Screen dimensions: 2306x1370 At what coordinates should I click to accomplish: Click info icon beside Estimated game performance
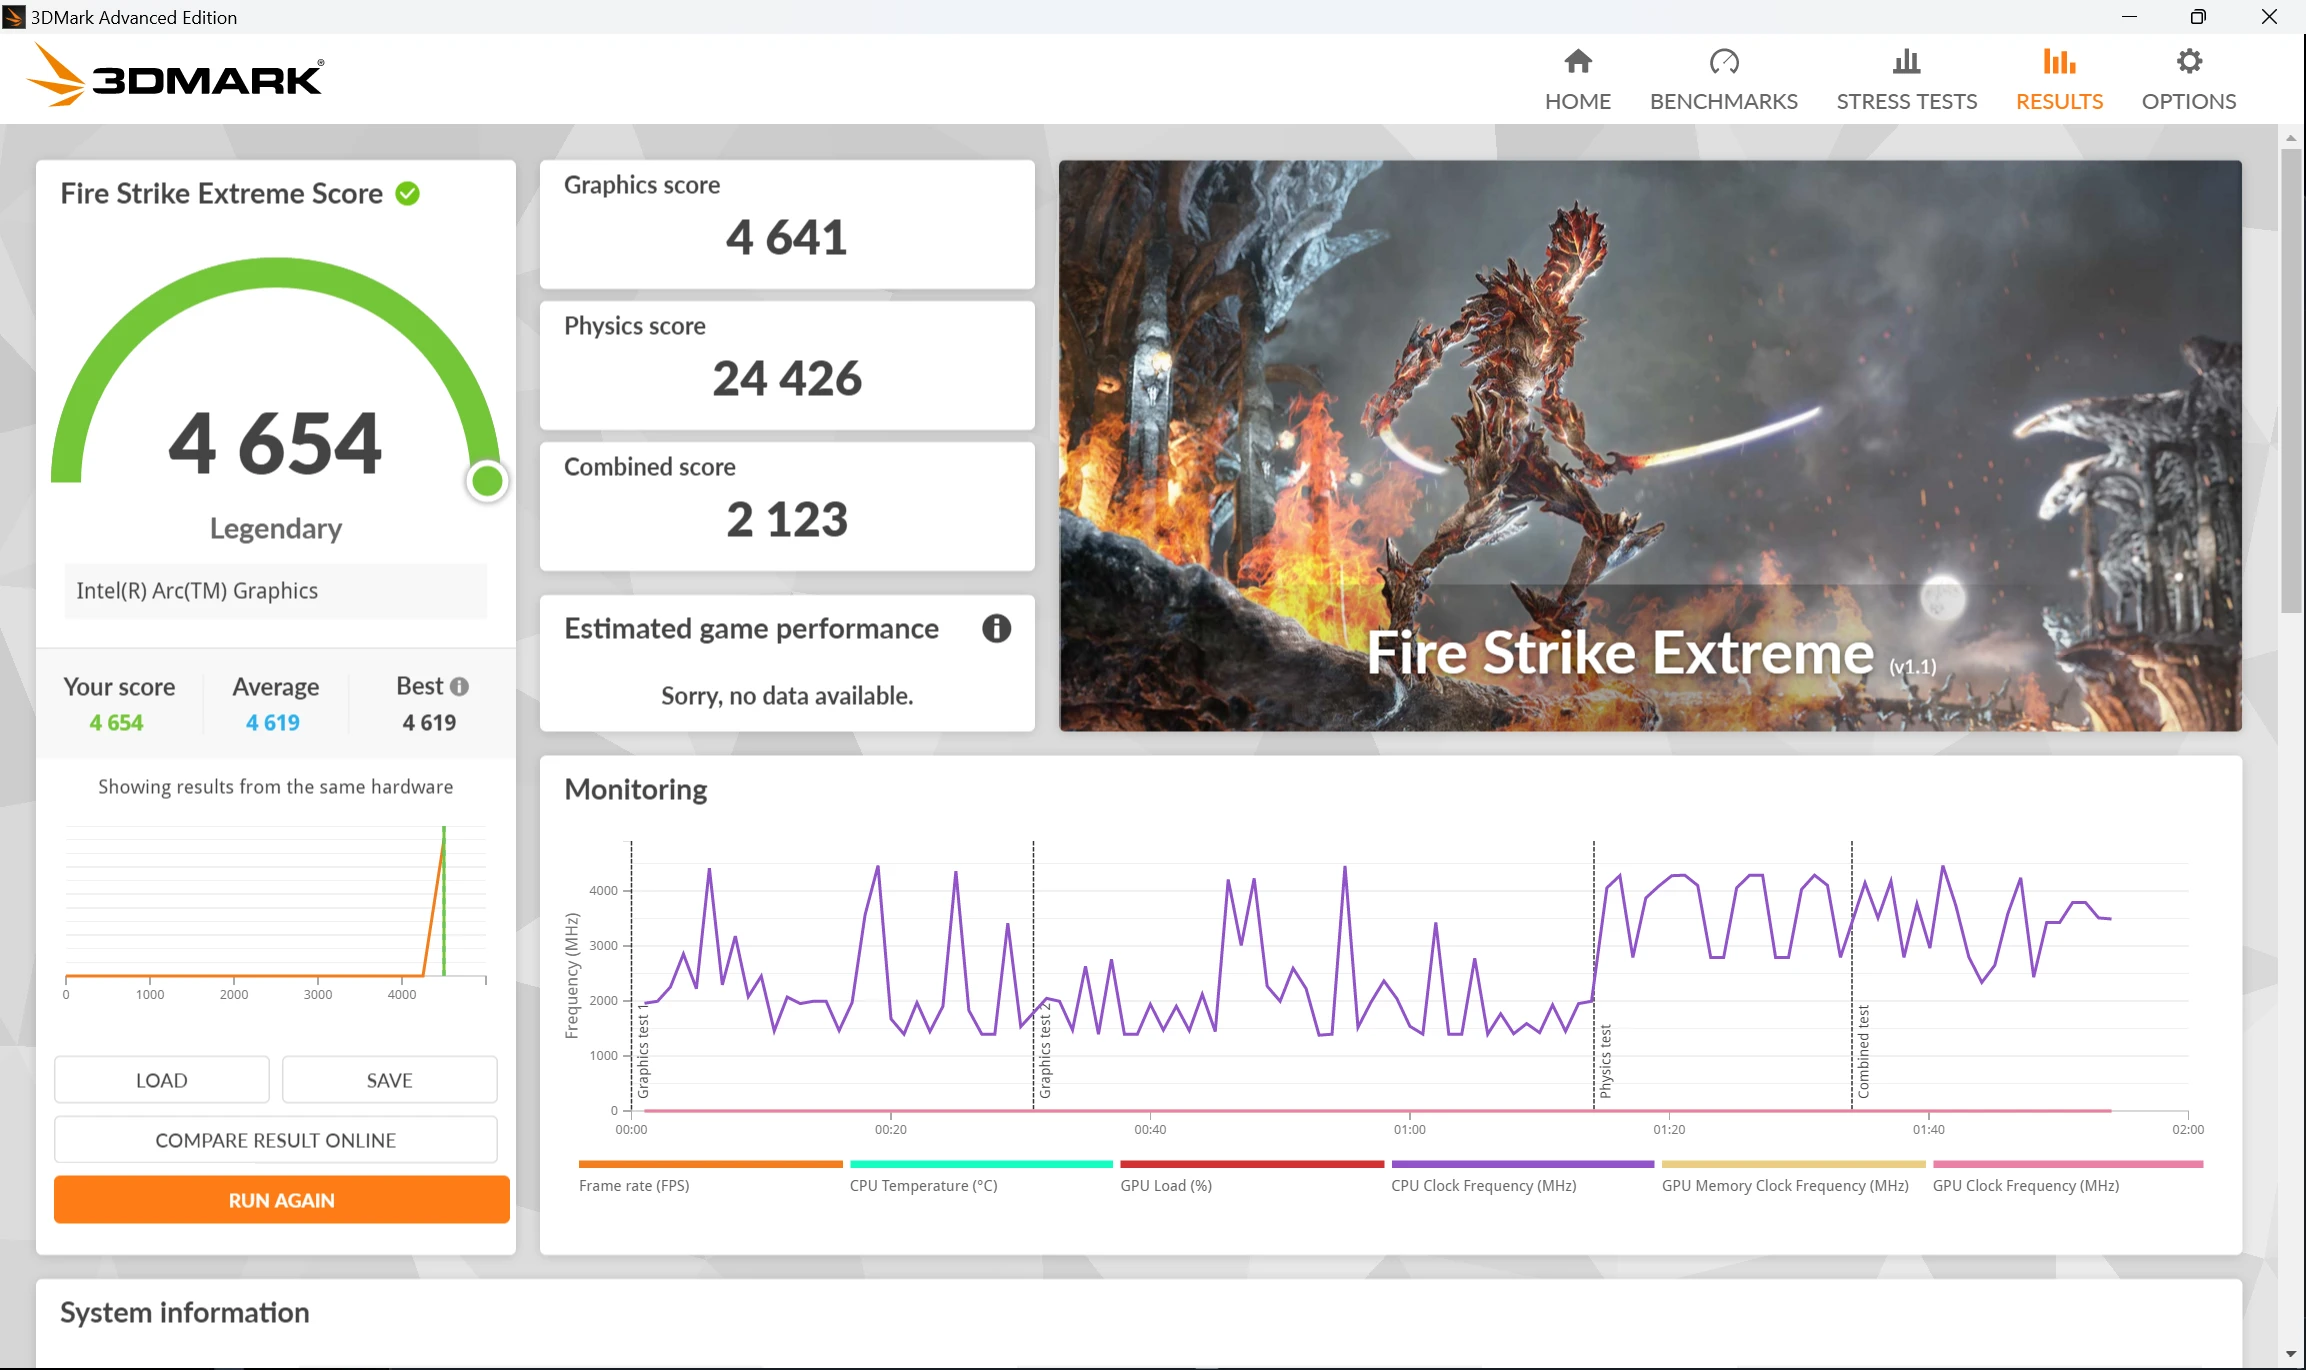pyautogui.click(x=996, y=628)
